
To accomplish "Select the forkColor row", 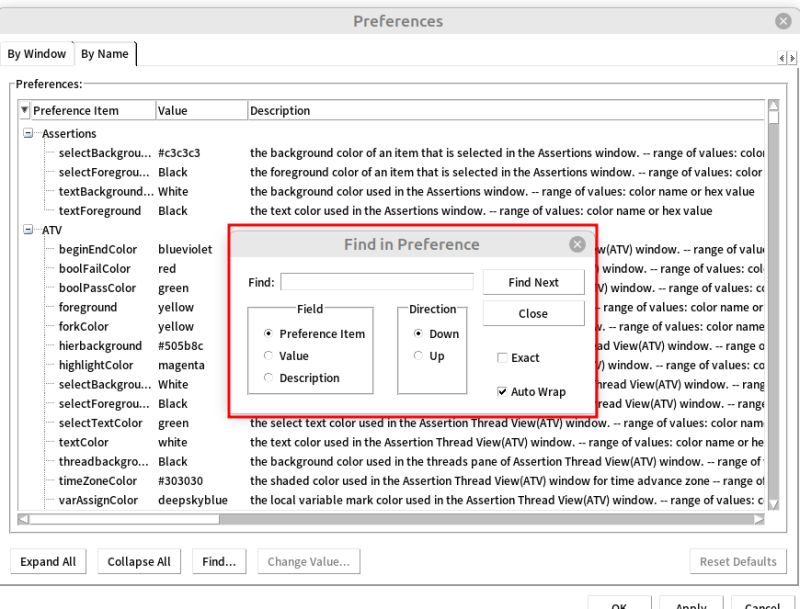I will 391,326.
